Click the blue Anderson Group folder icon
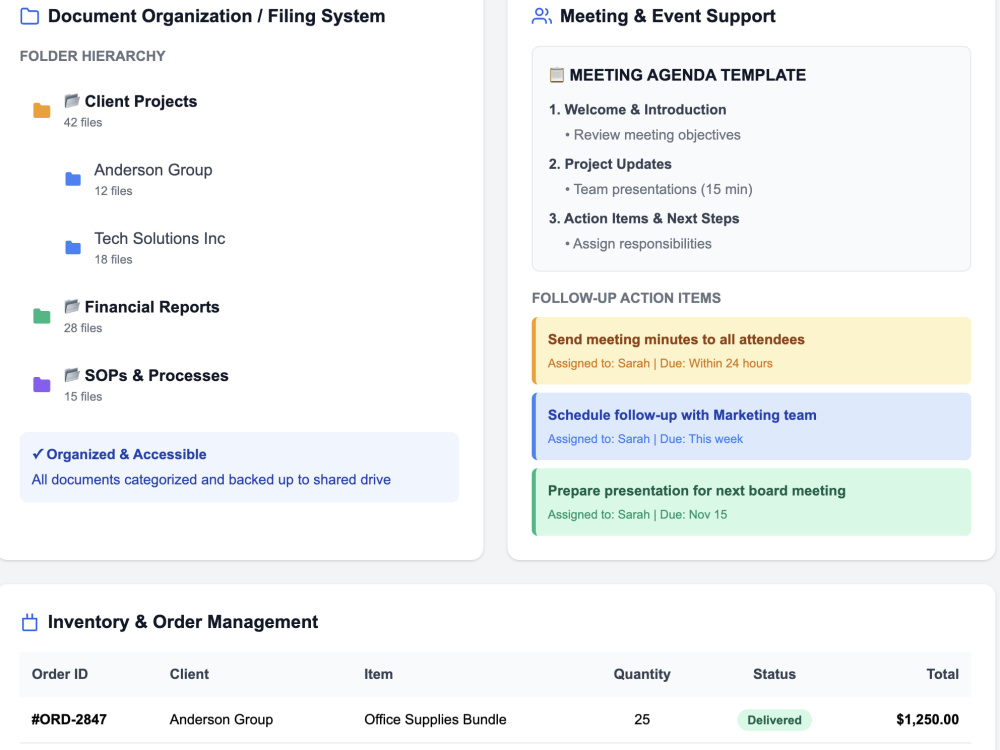 point(73,179)
